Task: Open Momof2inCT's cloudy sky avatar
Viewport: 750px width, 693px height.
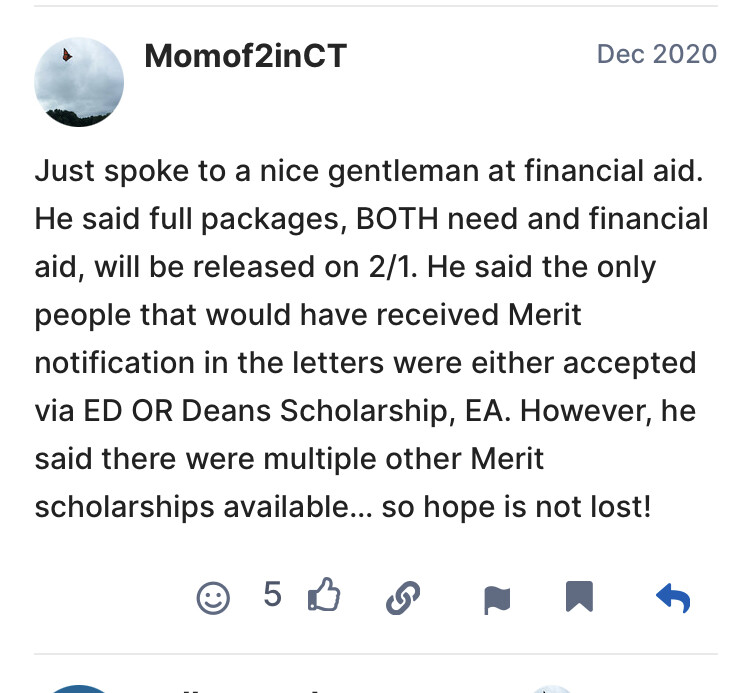Action: pyautogui.click(x=79, y=82)
